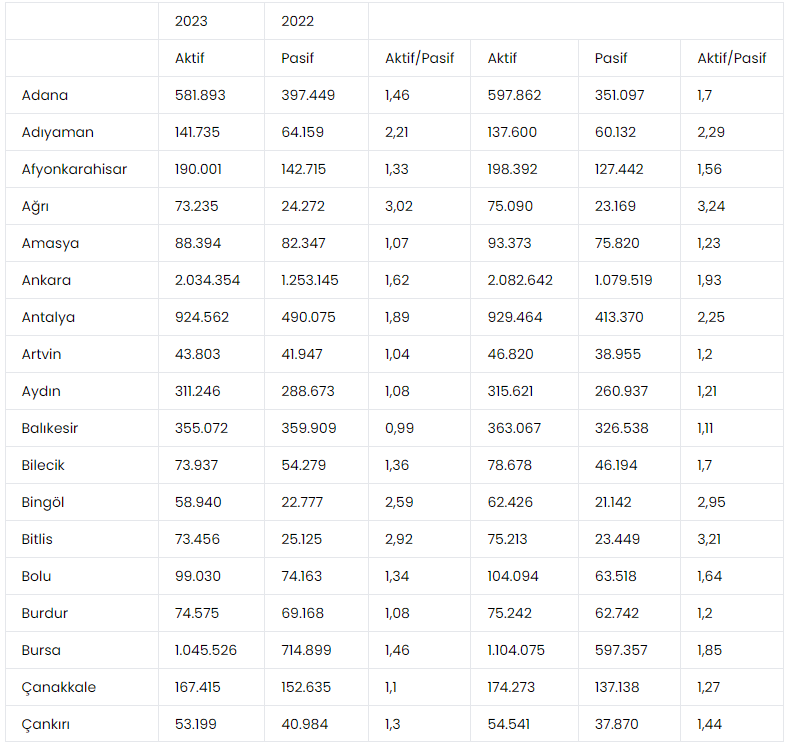
Task: Select the 2023 column header
Action: click(191, 21)
